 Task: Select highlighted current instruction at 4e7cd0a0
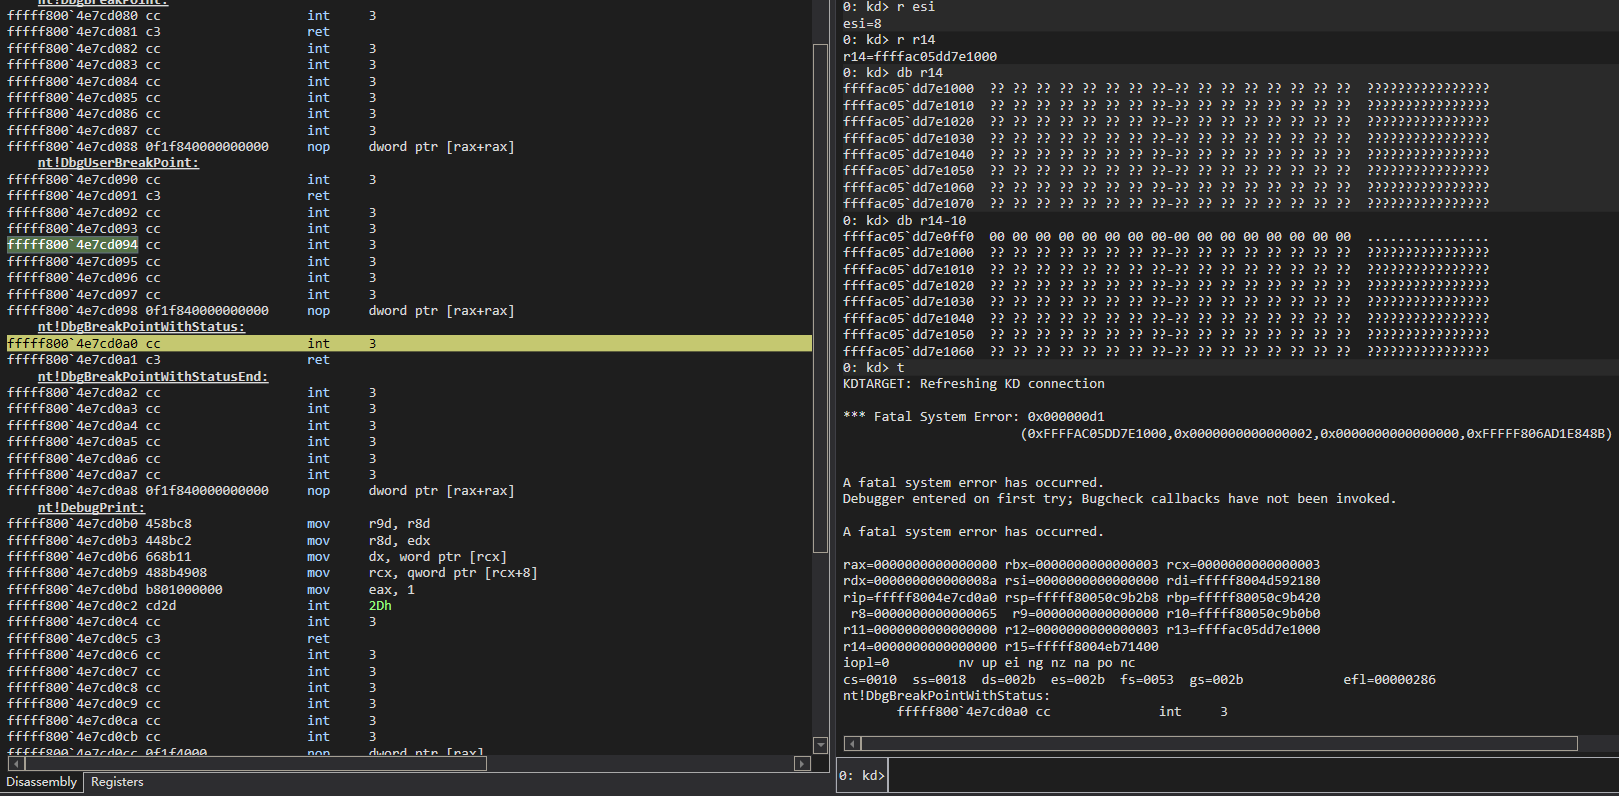[x=409, y=343]
